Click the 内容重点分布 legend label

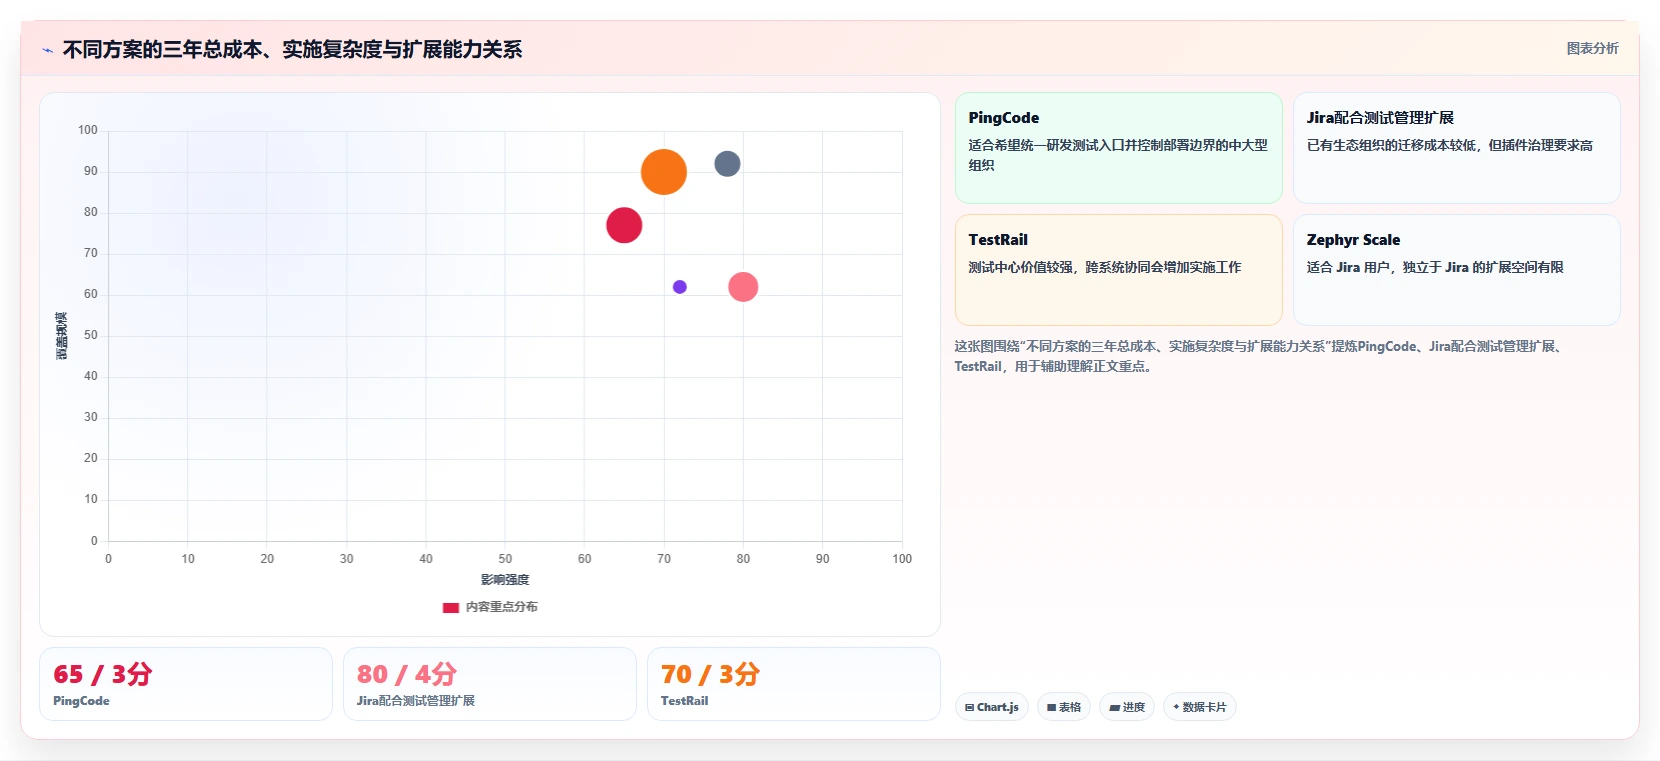(502, 607)
